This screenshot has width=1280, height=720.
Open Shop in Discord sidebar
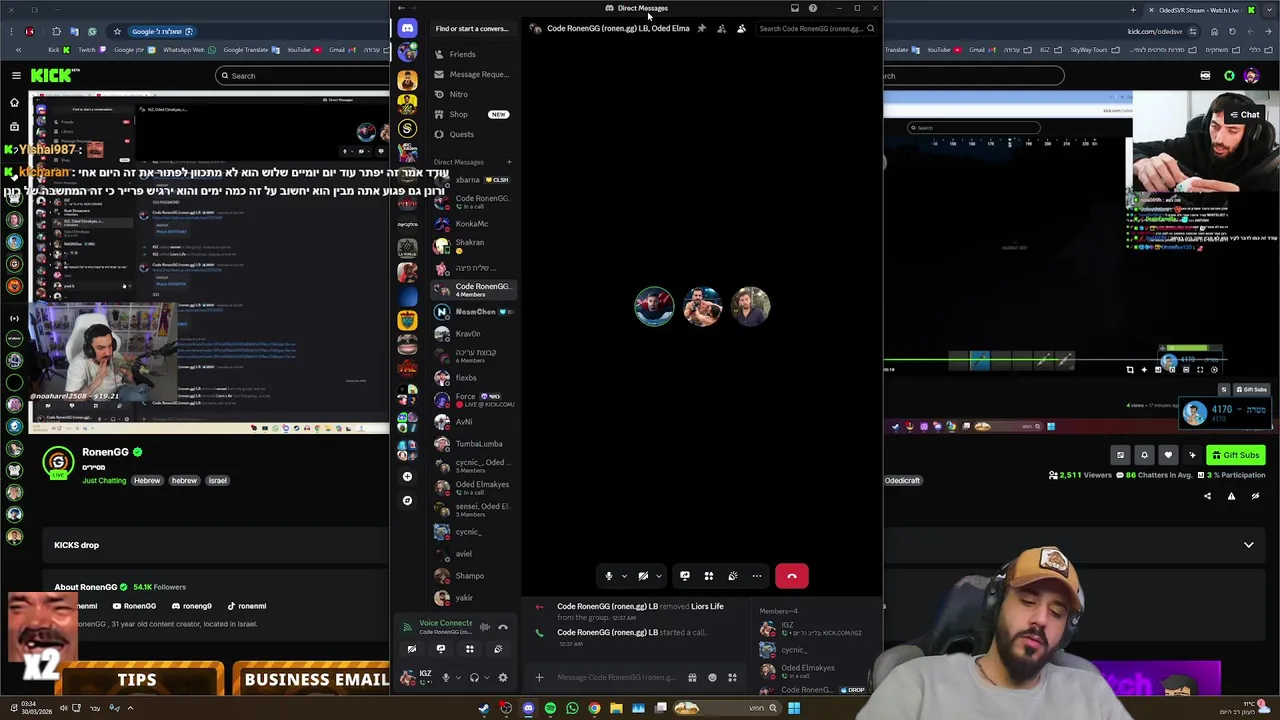(472, 114)
